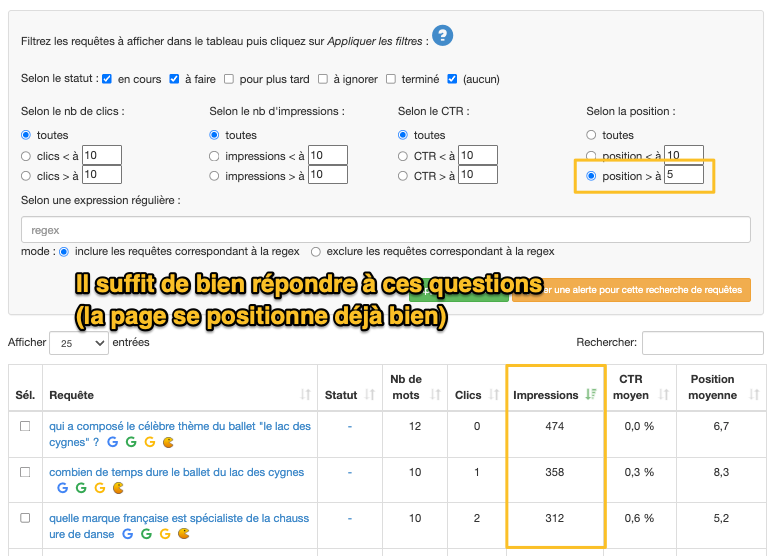
Task: Choose 'exclure les requêtes' regex mode
Action: (315, 252)
